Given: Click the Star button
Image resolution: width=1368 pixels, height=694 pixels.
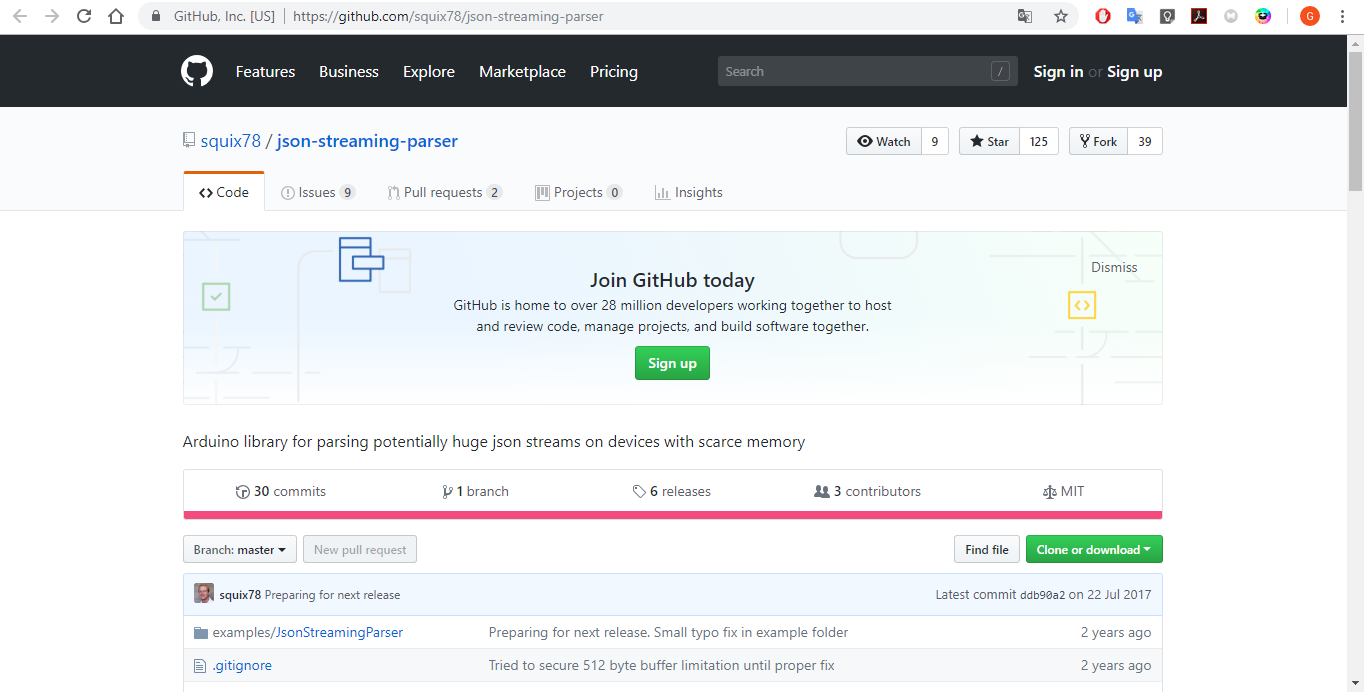Looking at the screenshot, I should pyautogui.click(x=989, y=141).
